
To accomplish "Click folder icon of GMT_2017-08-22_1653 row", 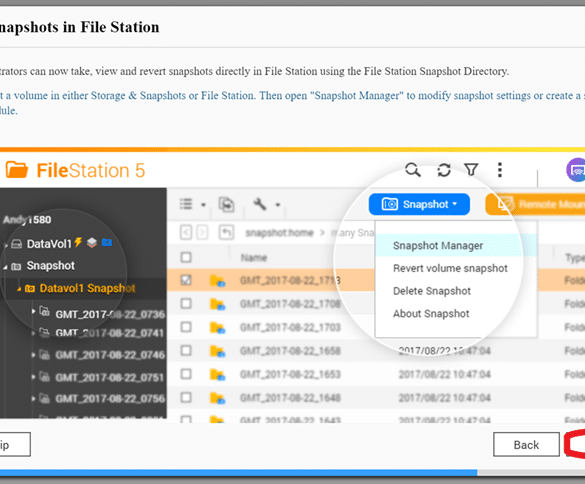I will [x=217, y=375].
